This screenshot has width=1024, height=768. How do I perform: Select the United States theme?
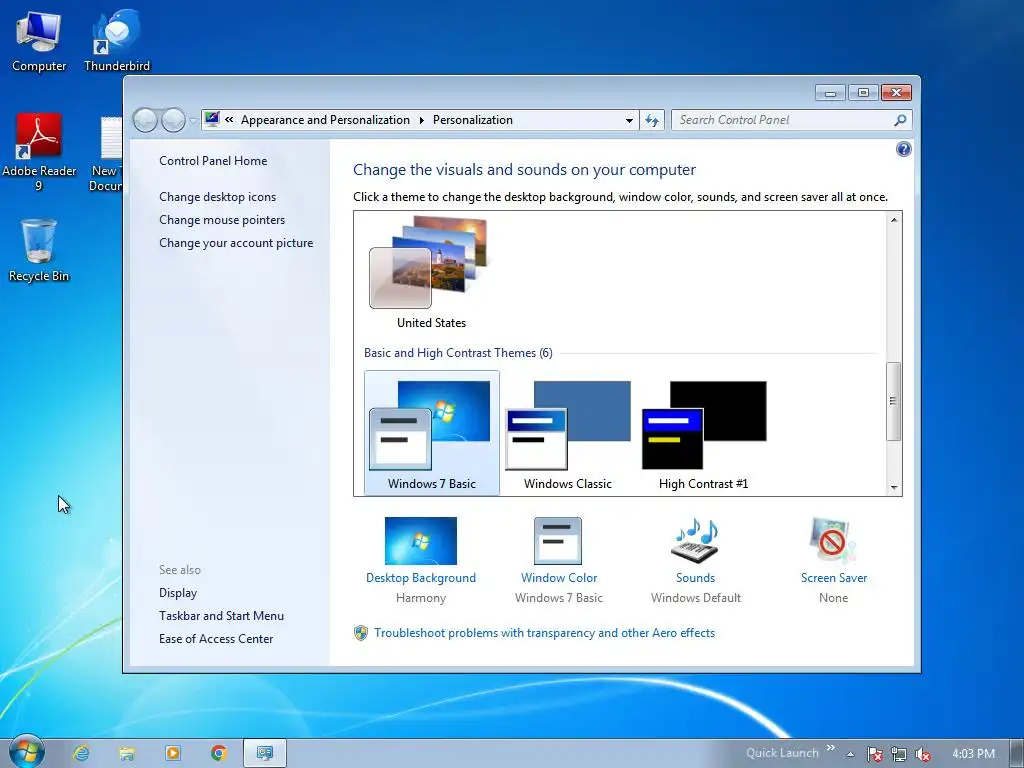431,272
